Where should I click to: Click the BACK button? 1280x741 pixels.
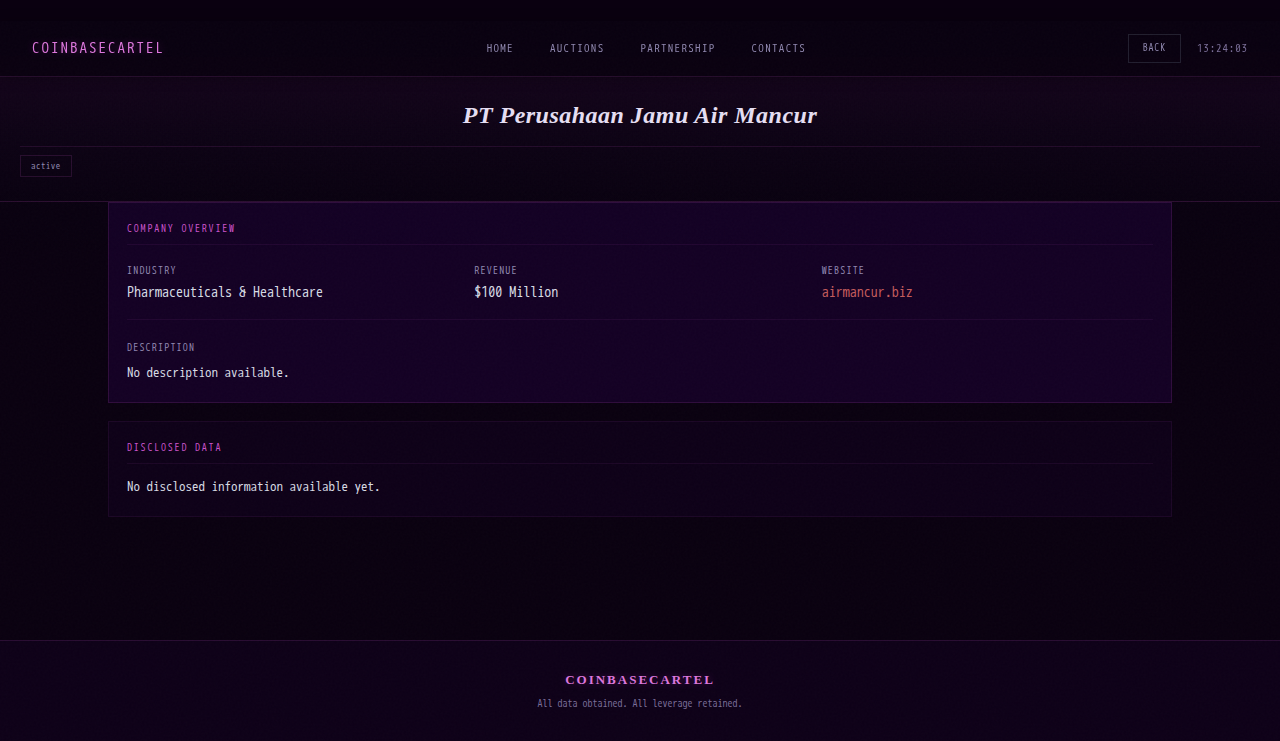click(1154, 48)
